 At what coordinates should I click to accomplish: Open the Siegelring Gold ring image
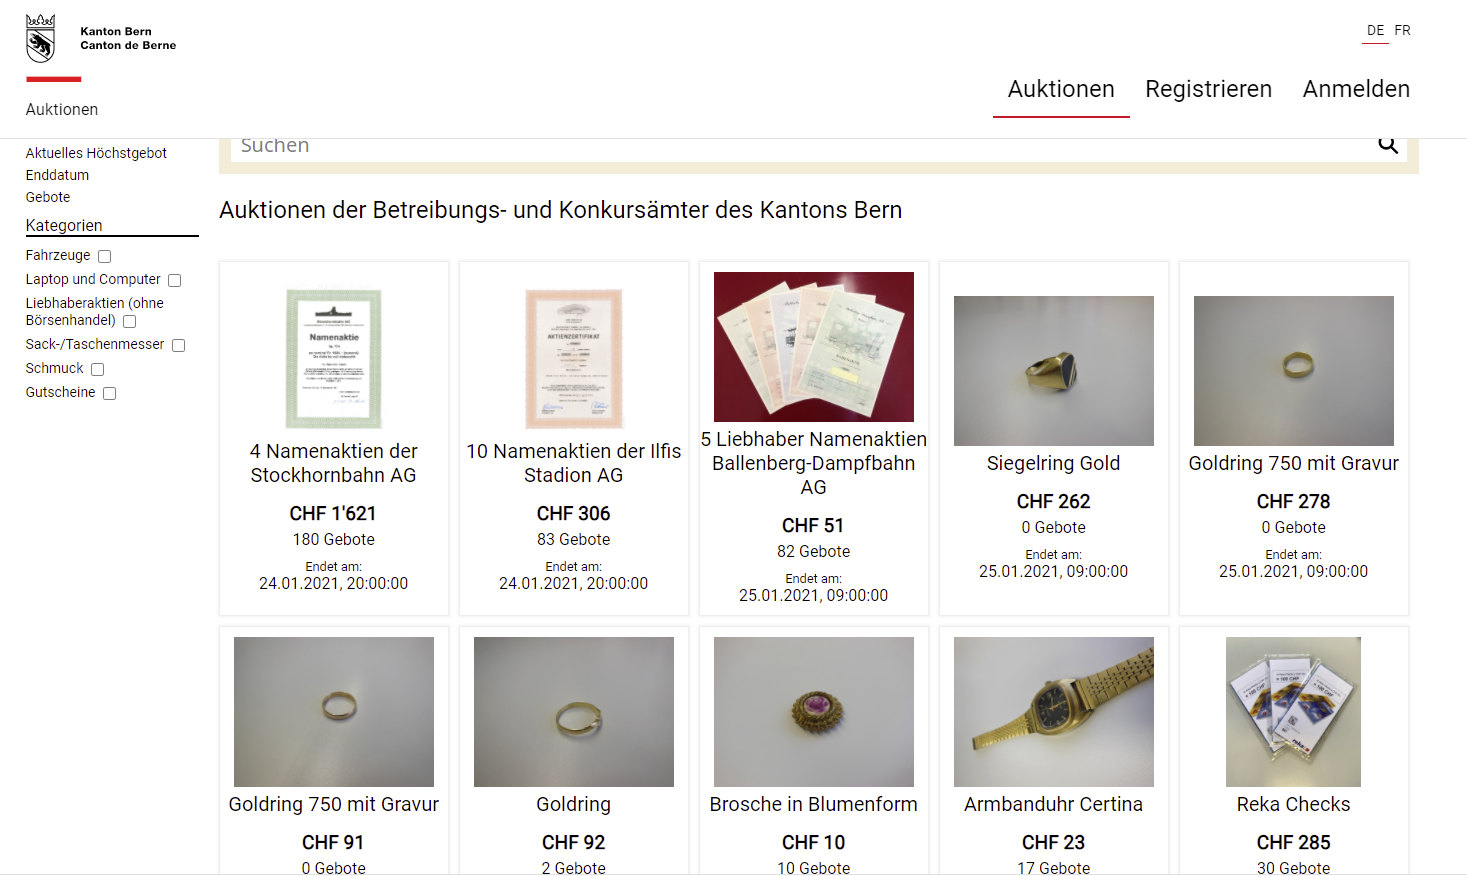coord(1053,371)
